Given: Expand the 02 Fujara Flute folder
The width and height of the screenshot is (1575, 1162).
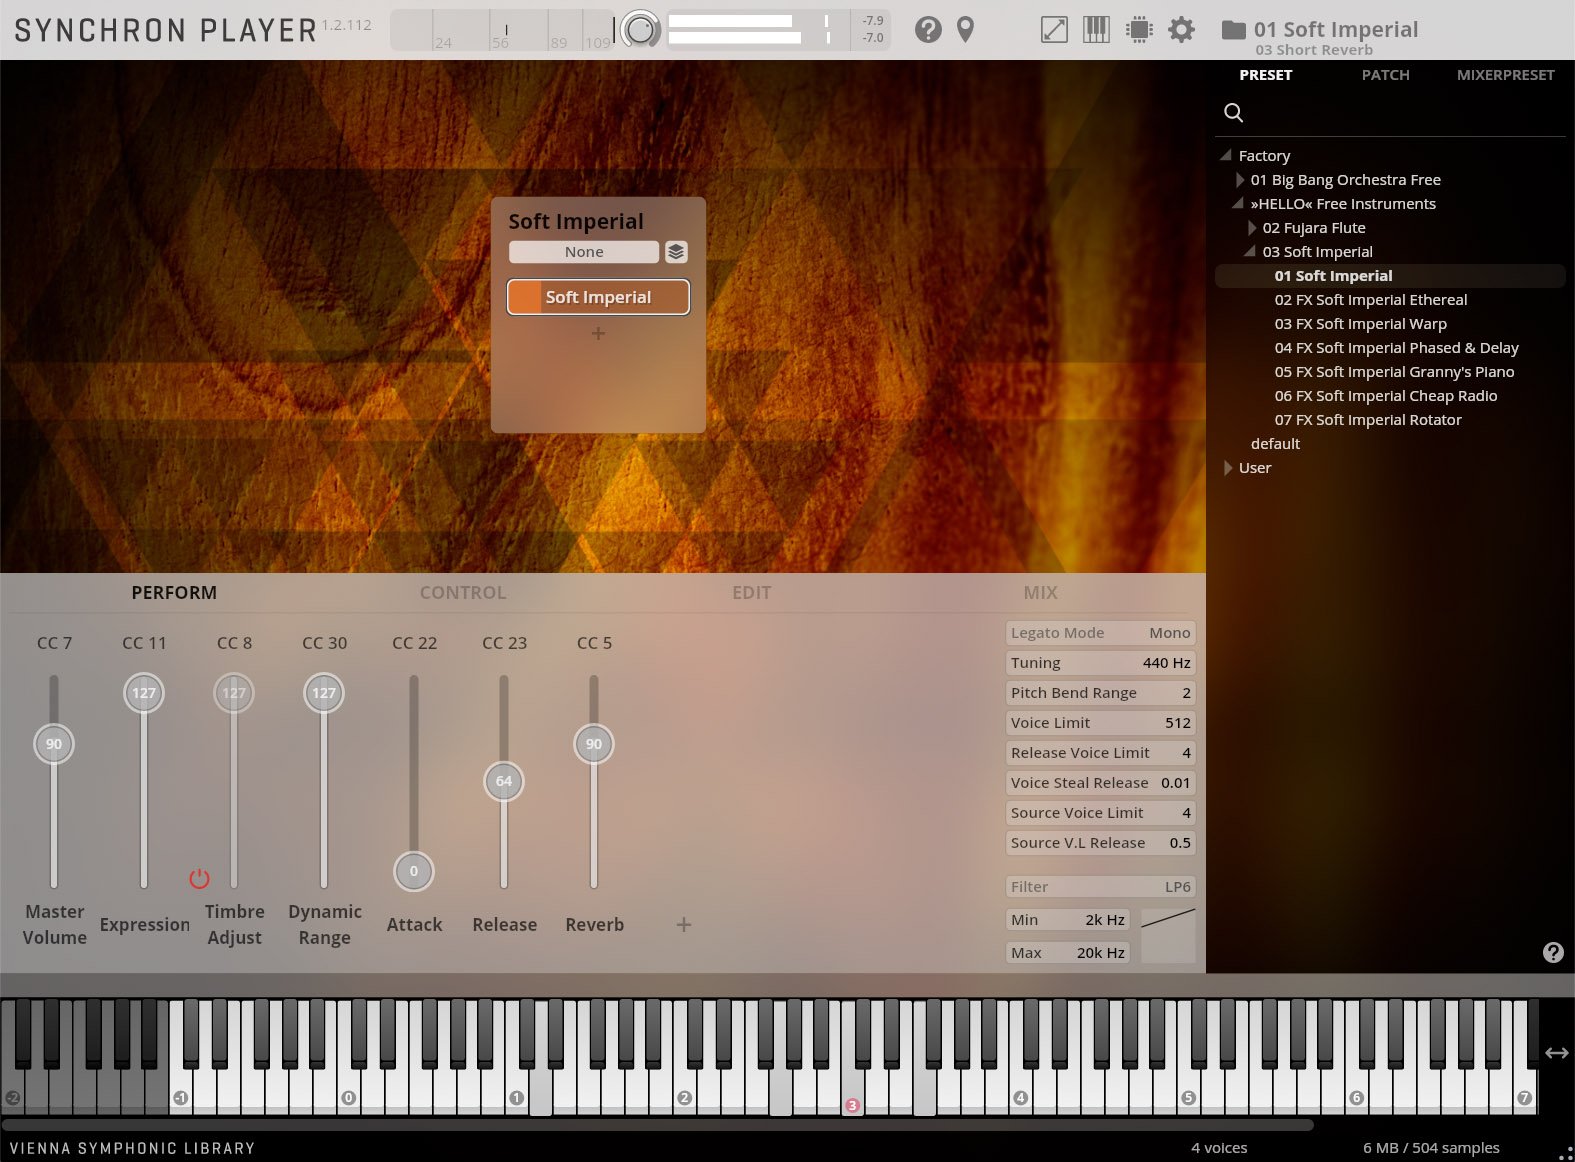Looking at the screenshot, I should (x=1251, y=228).
